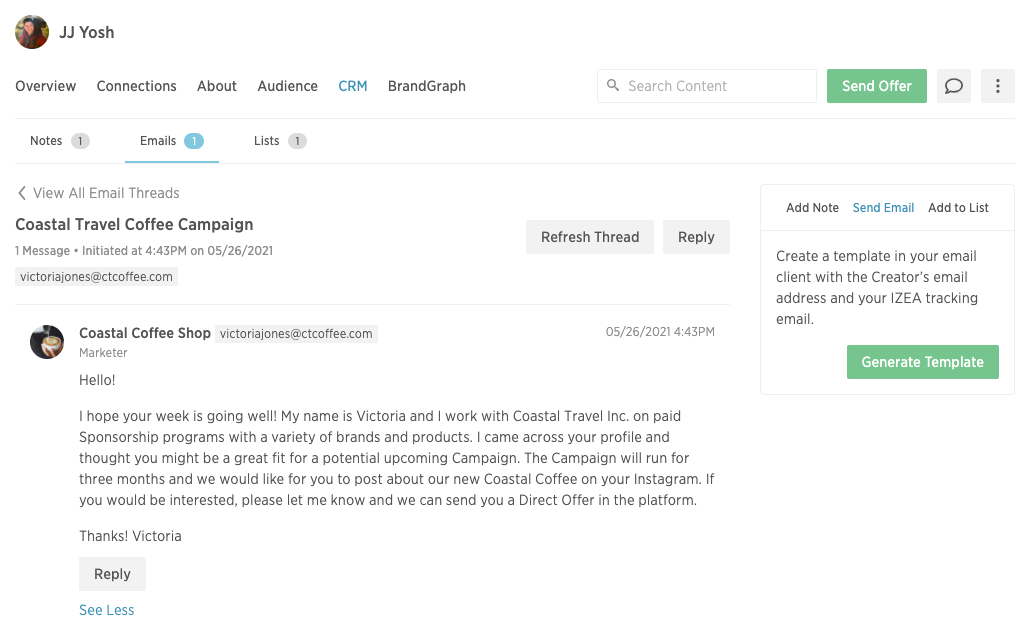Select Send Email in side panel
This screenshot has width=1033, height=631.
(883, 208)
